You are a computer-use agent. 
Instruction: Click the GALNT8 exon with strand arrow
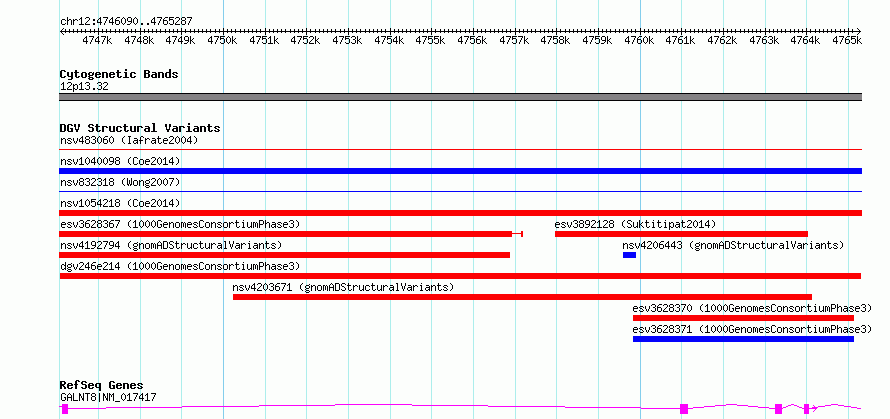[x=807, y=409]
